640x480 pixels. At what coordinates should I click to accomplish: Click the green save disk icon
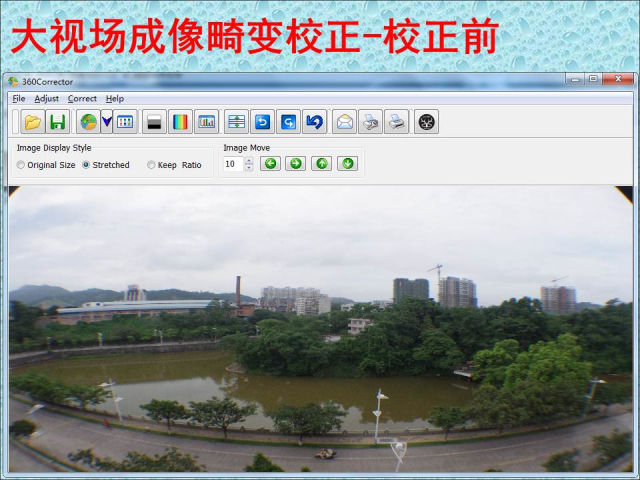57,122
